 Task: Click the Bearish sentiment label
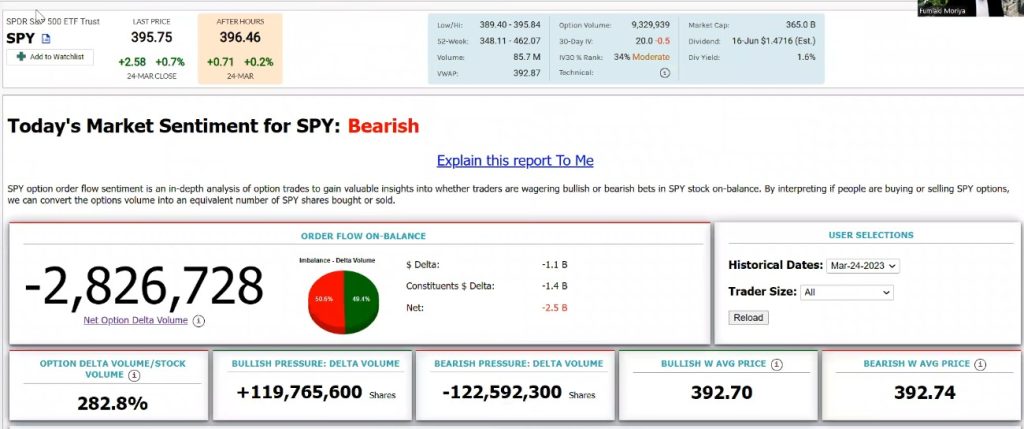point(383,126)
